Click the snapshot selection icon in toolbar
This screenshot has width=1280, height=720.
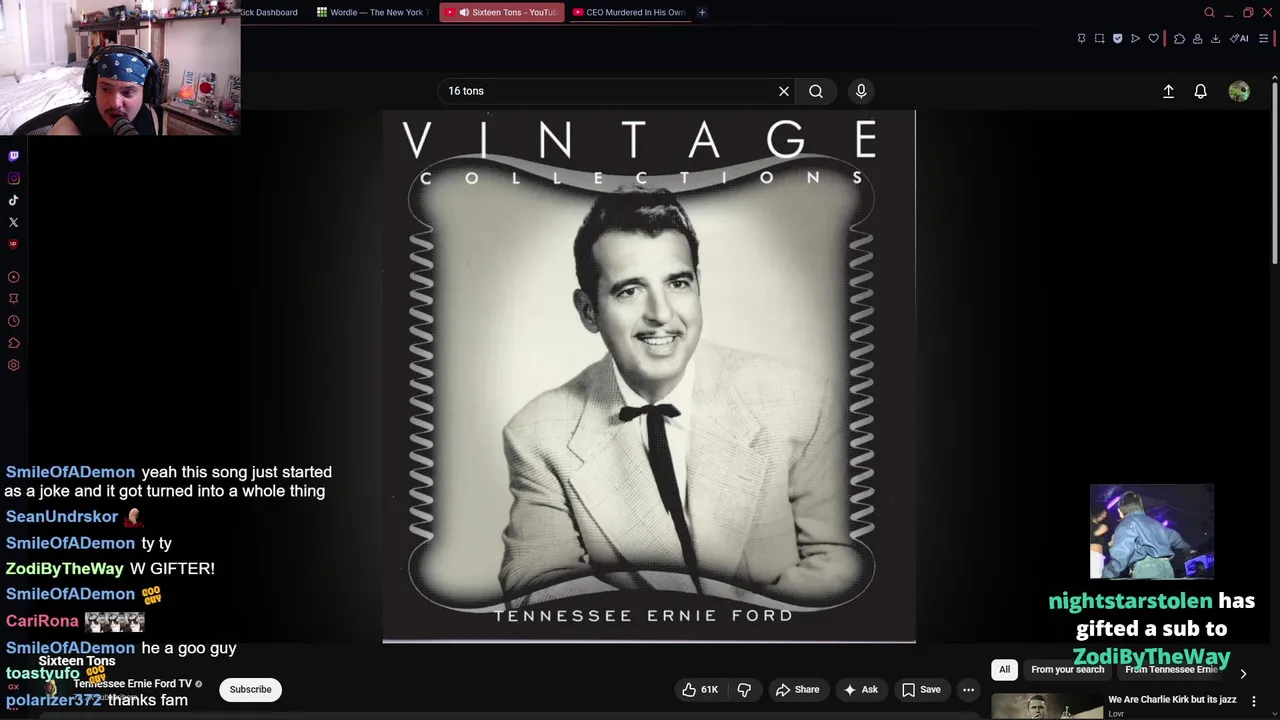[x=1099, y=38]
